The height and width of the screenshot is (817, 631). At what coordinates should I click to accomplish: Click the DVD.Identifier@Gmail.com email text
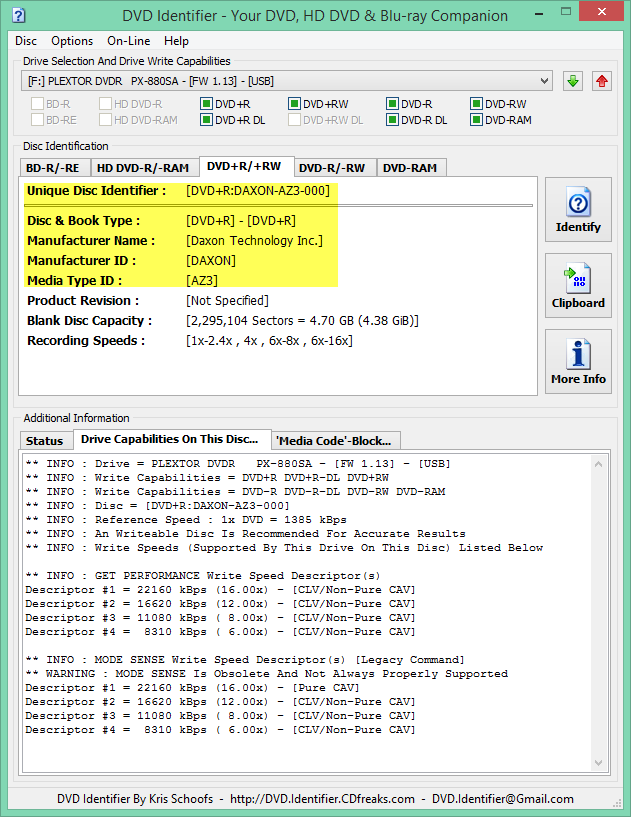coord(503,799)
